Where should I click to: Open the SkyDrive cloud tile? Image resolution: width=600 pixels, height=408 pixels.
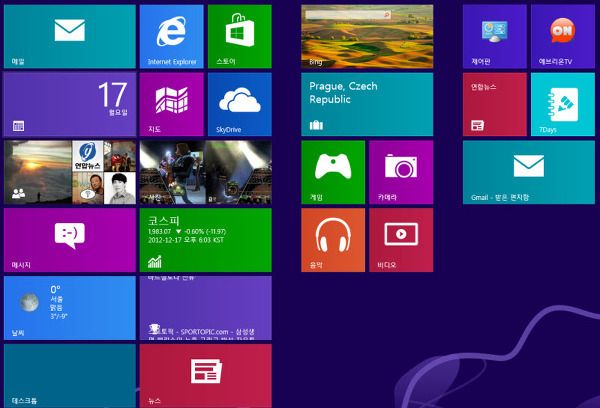(240, 104)
